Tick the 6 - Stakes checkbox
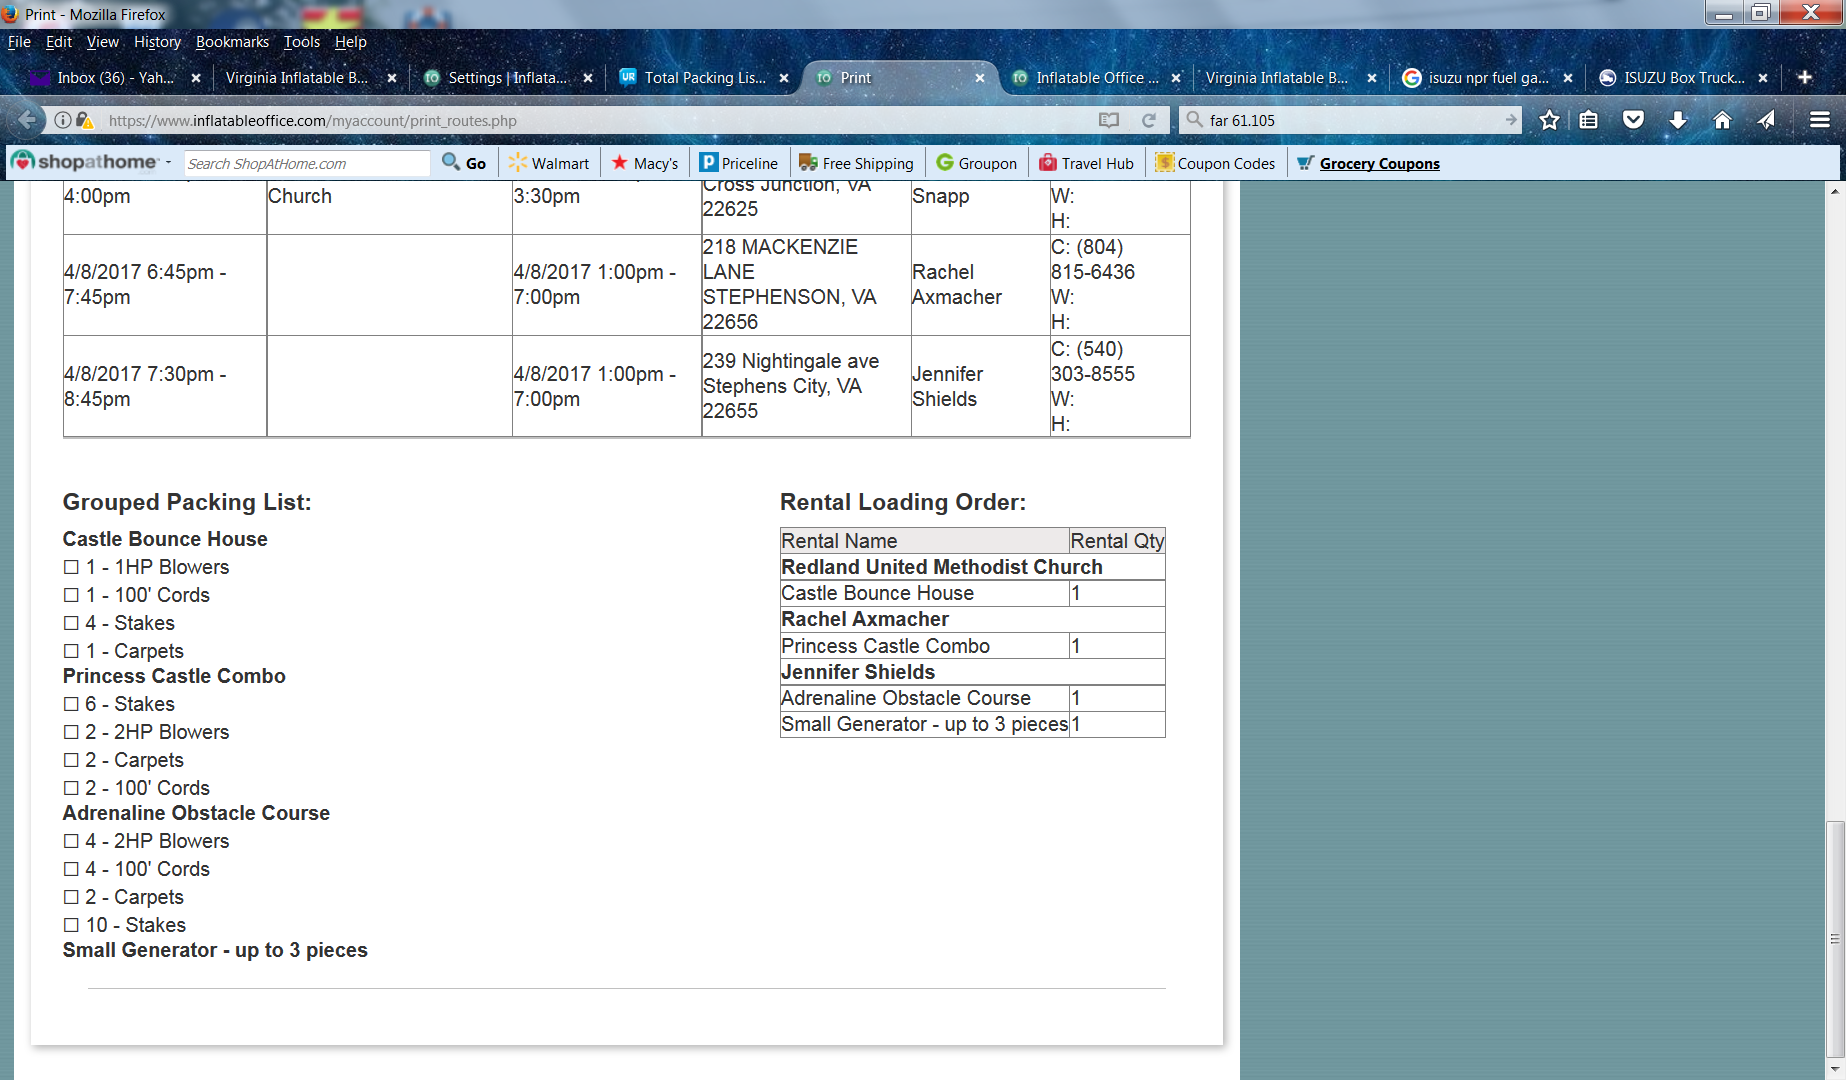 [x=71, y=704]
